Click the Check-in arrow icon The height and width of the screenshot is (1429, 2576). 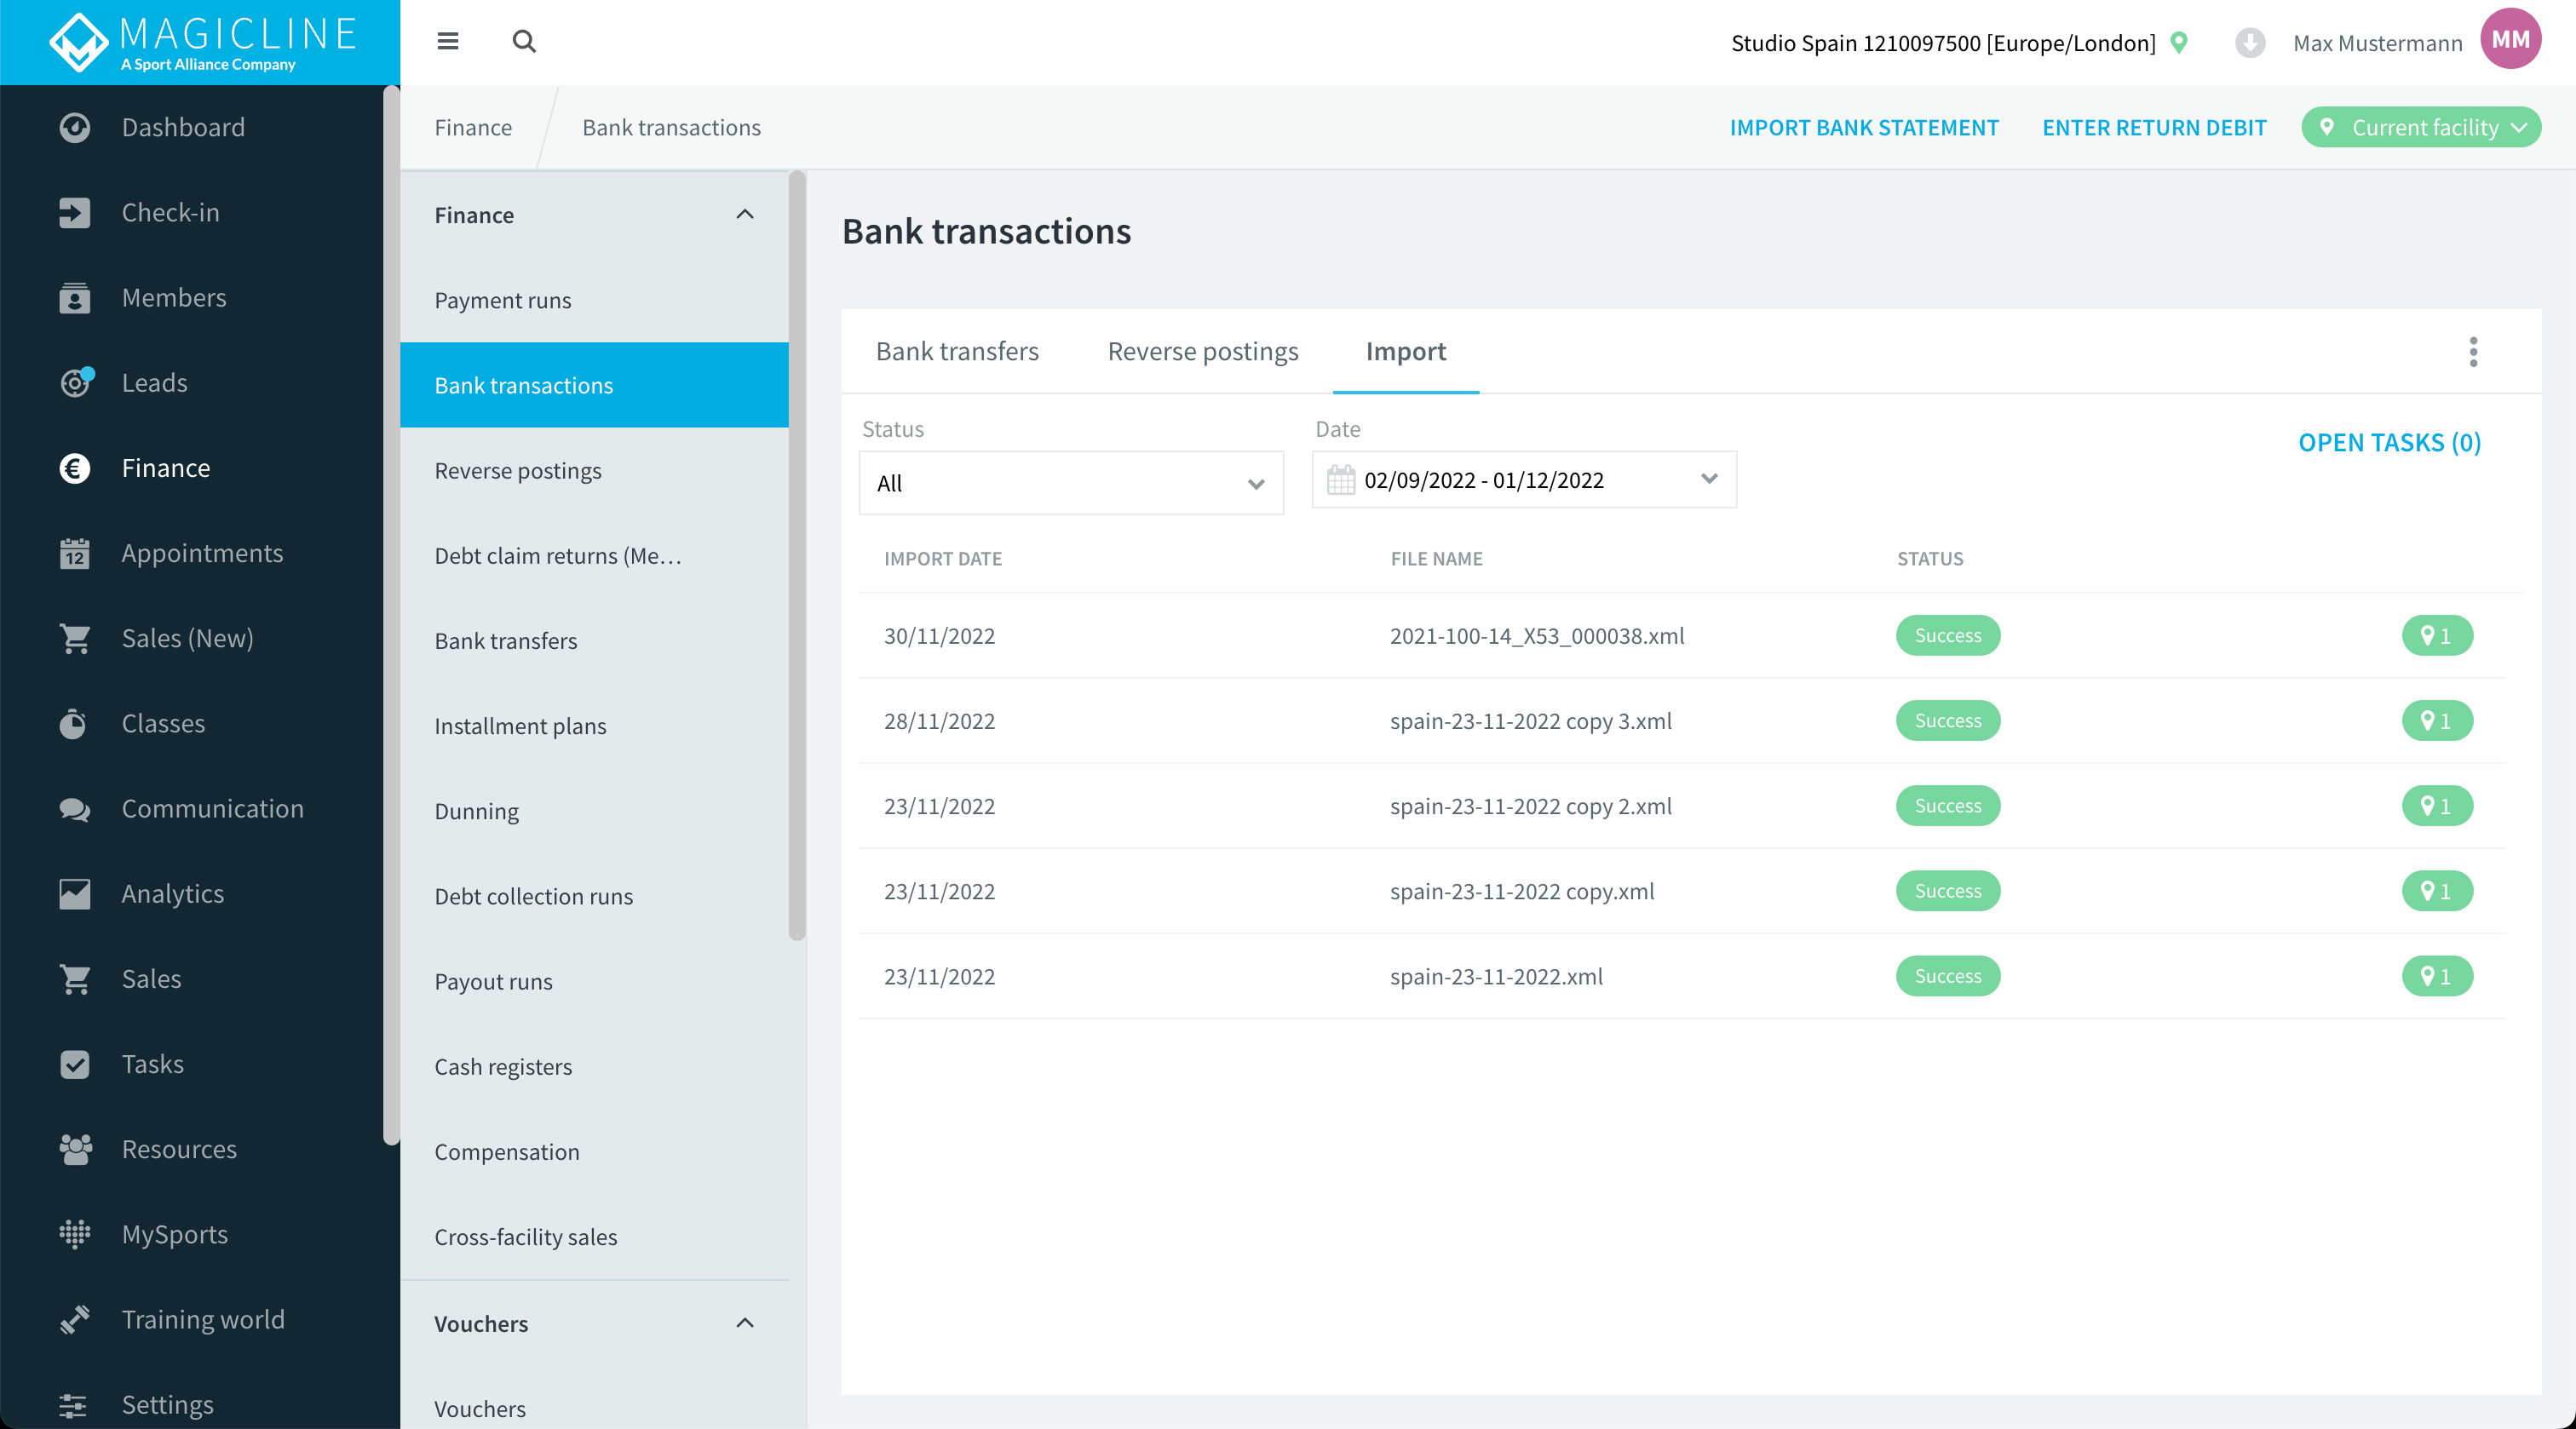pos(75,213)
